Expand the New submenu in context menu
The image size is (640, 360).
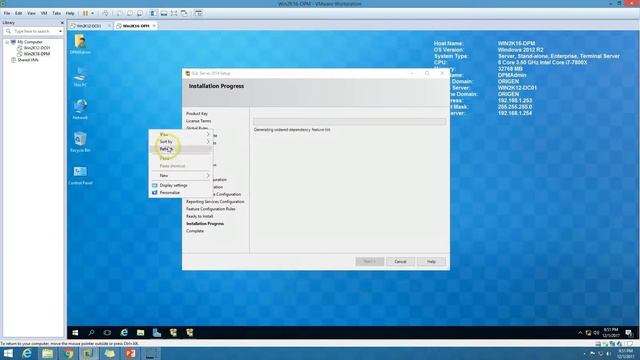coord(181,176)
